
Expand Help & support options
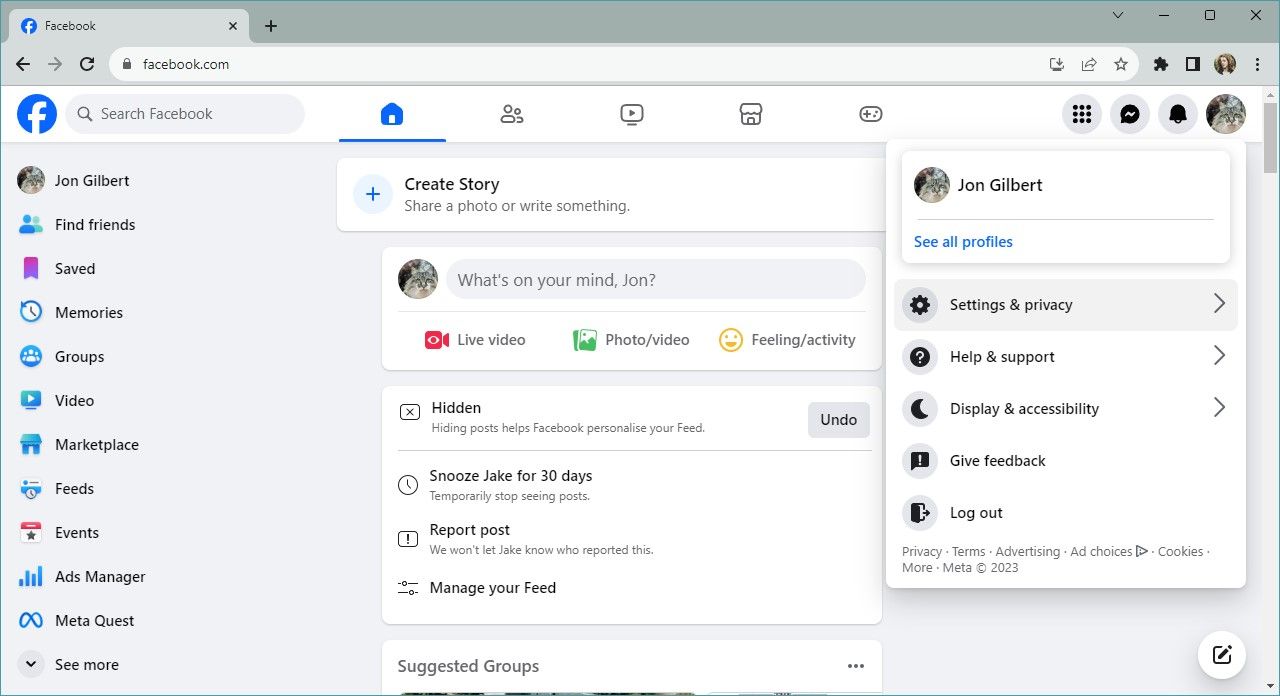point(1065,356)
